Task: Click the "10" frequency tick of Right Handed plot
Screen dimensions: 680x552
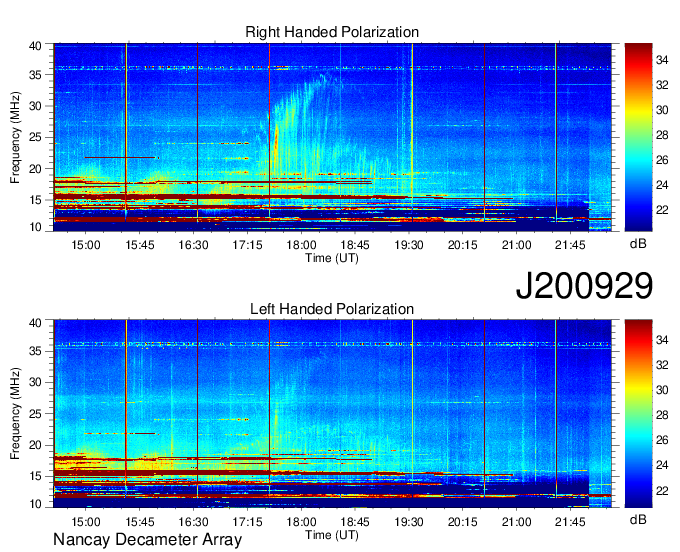Action: (35, 227)
